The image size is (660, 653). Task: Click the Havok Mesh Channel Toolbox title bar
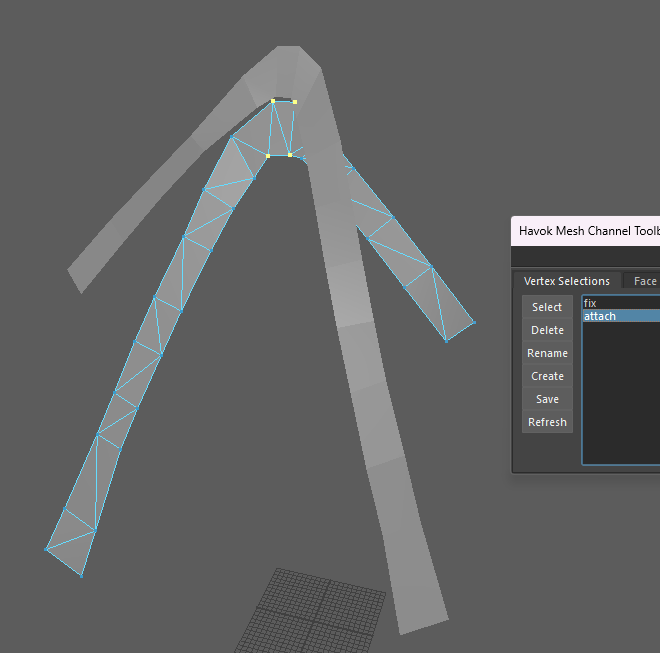585,231
